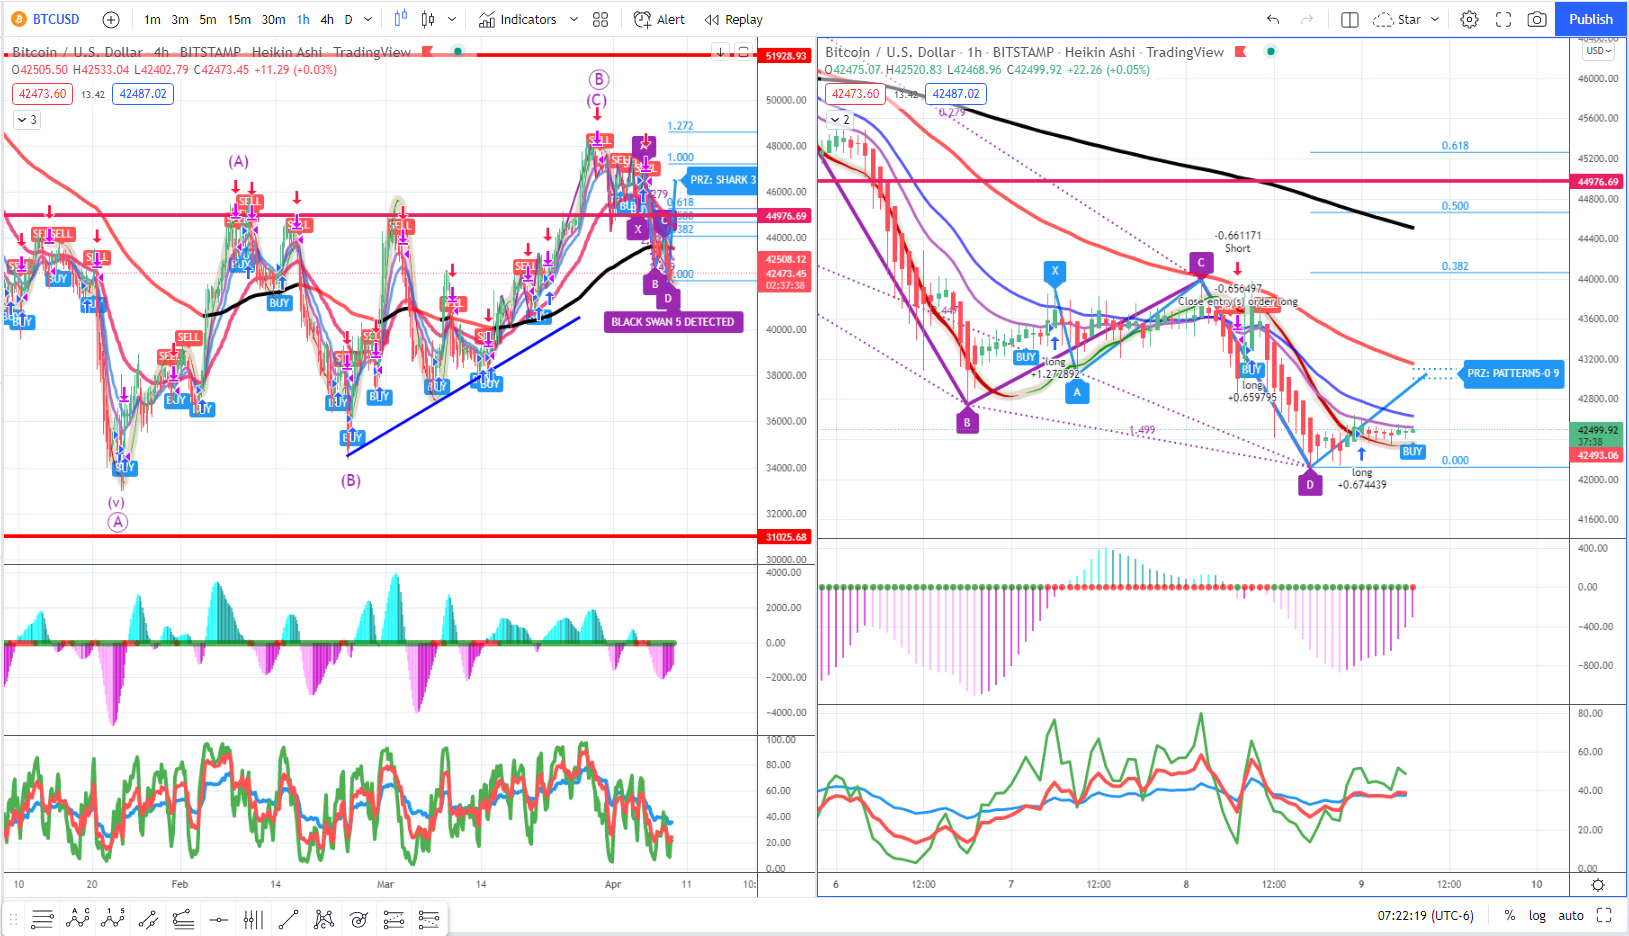Viewport: 1629px width, 936px height.
Task: Click the add symbol plus icon
Action: (x=111, y=19)
